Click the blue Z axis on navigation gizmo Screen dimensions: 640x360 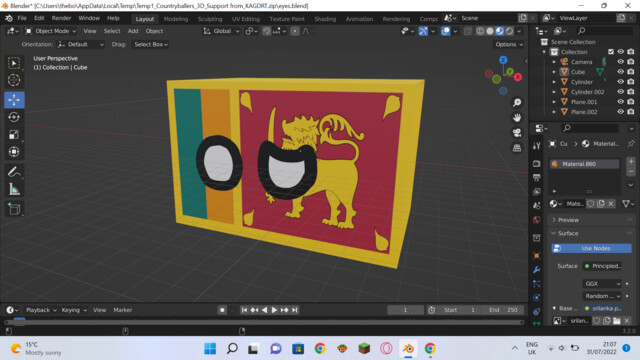click(503, 60)
